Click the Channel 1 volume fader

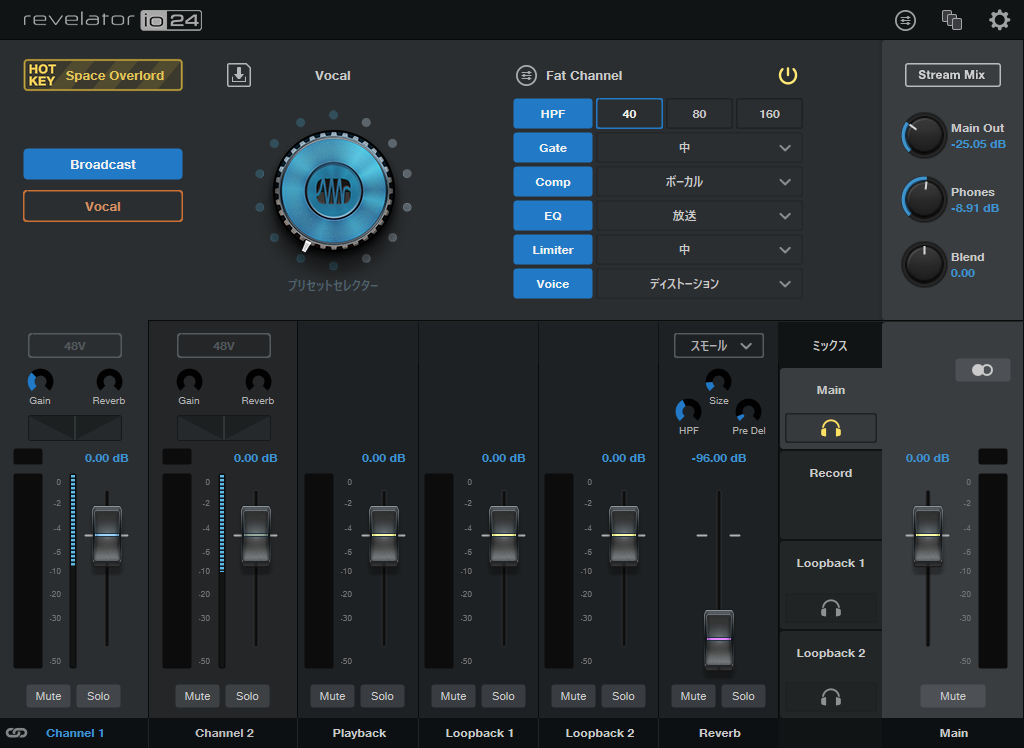click(x=106, y=535)
